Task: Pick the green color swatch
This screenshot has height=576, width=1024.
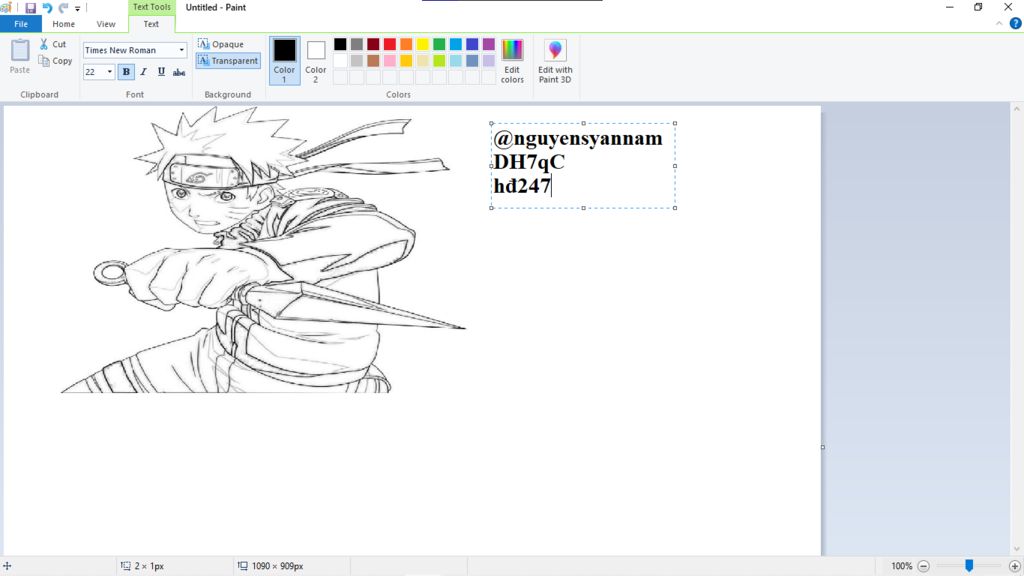Action: click(439, 44)
